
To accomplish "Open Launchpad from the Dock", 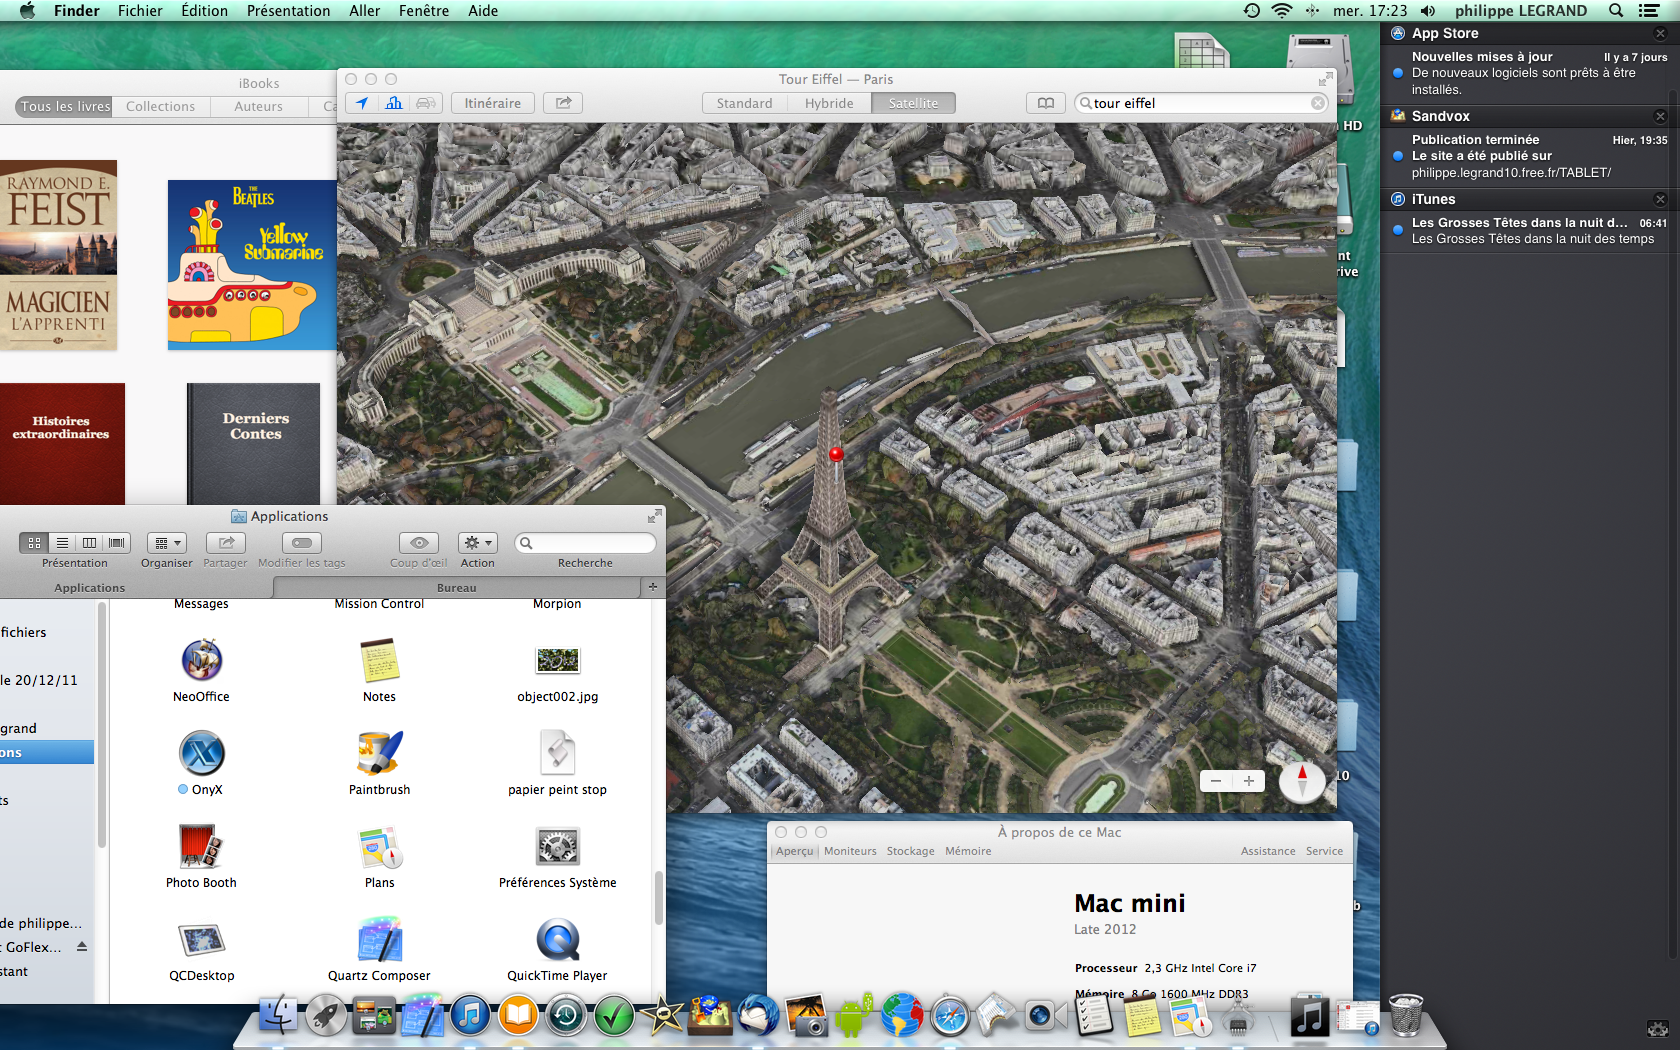I will (326, 1016).
